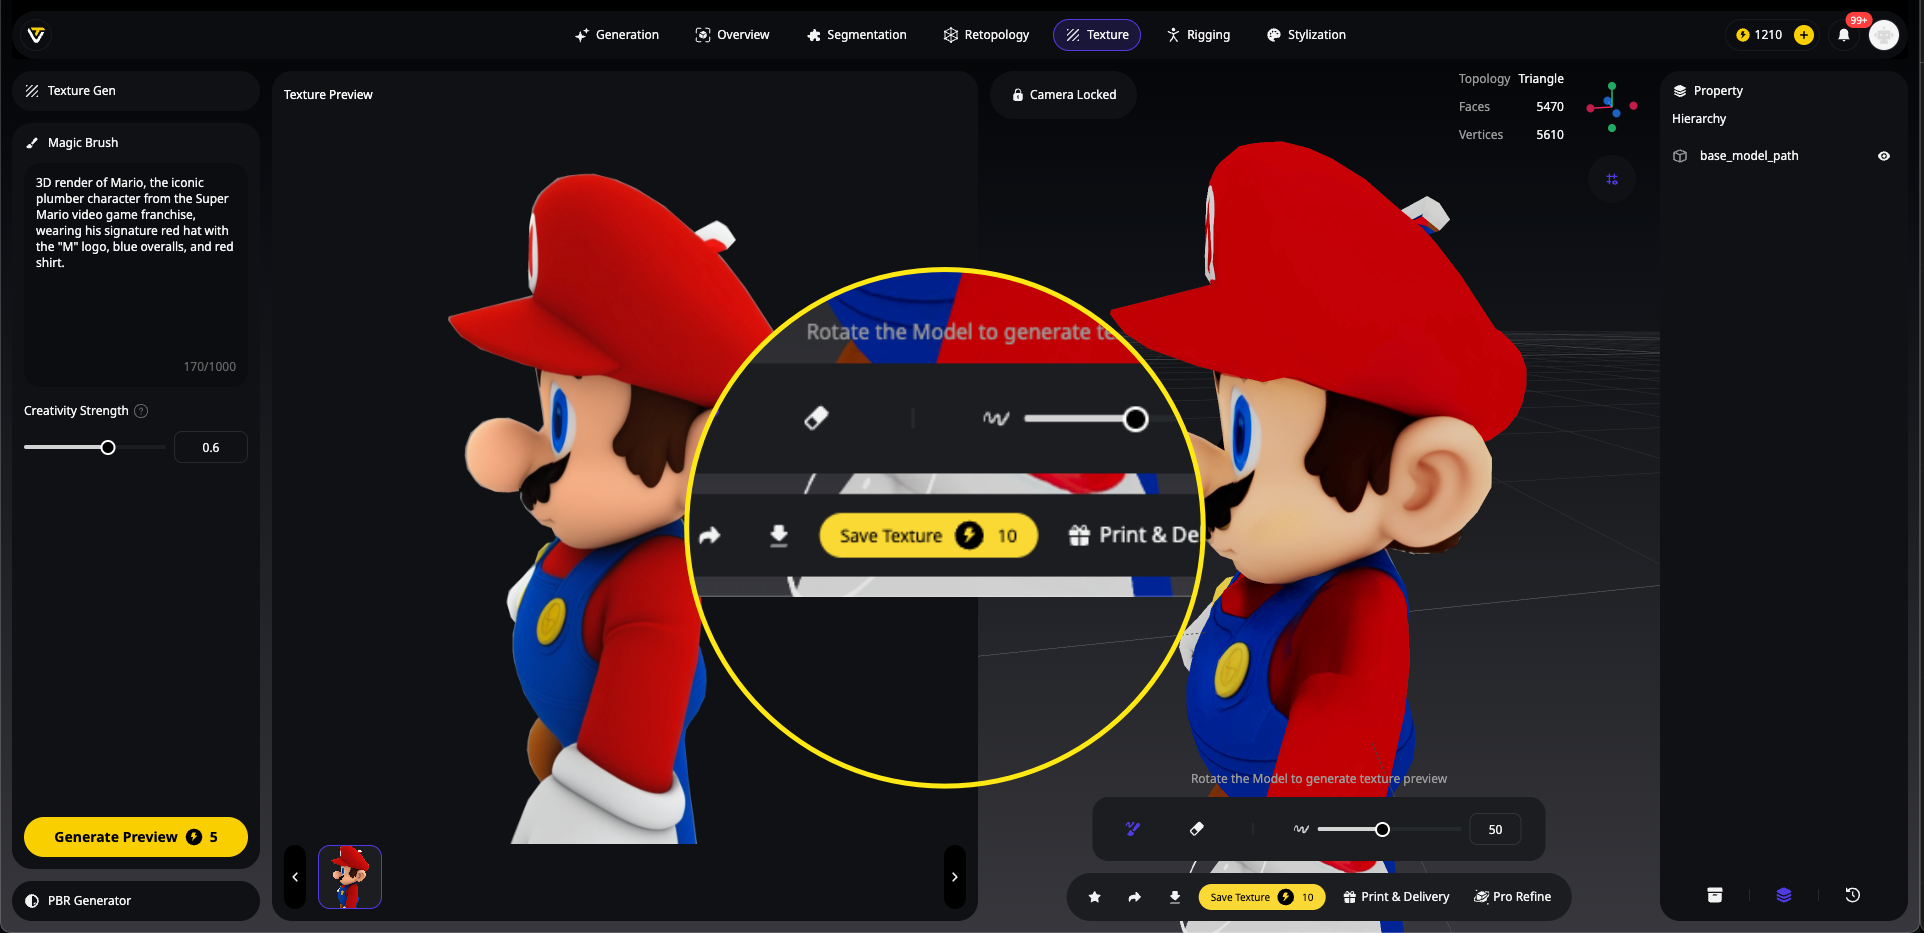Go to the Retopology tab
Screen dimensions: 1924x933
tap(986, 35)
